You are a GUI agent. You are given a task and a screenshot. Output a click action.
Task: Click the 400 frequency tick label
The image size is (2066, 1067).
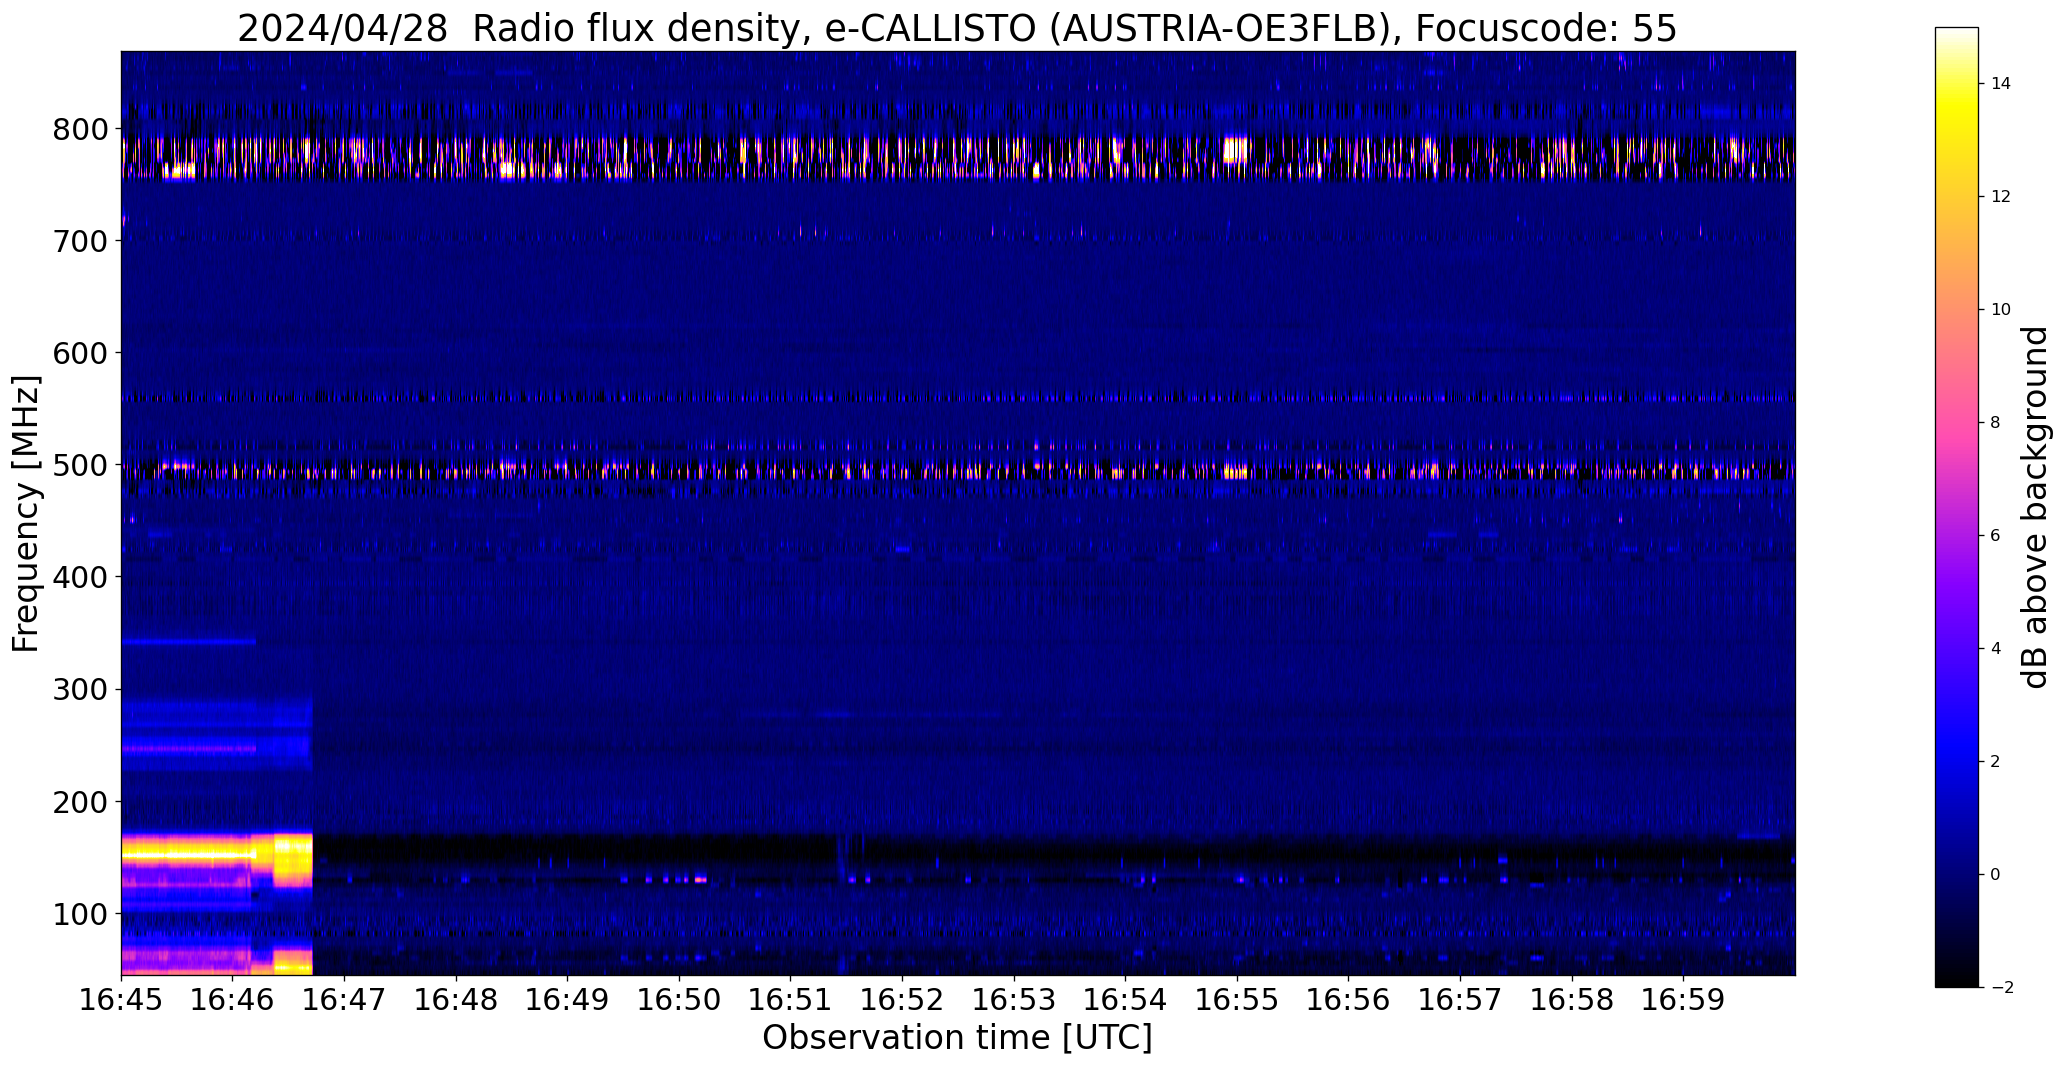click(x=80, y=577)
